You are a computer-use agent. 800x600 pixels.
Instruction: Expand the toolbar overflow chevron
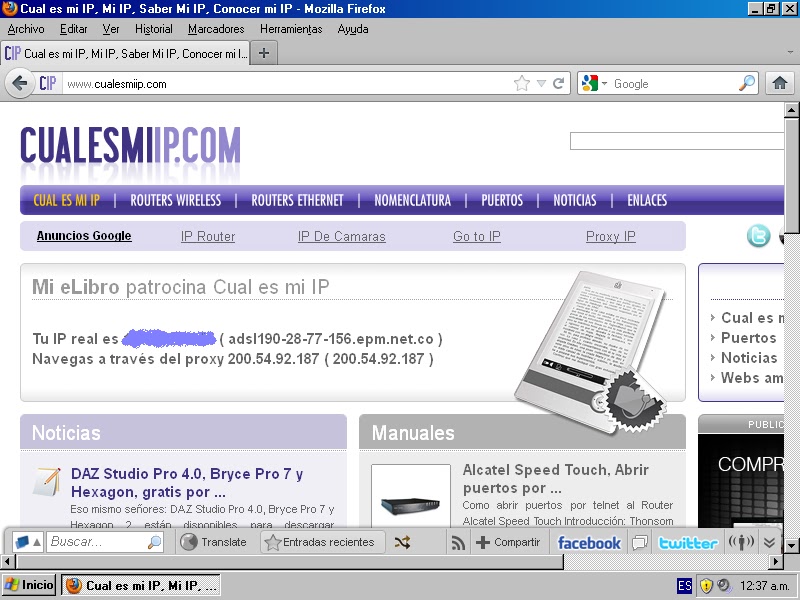(x=769, y=542)
